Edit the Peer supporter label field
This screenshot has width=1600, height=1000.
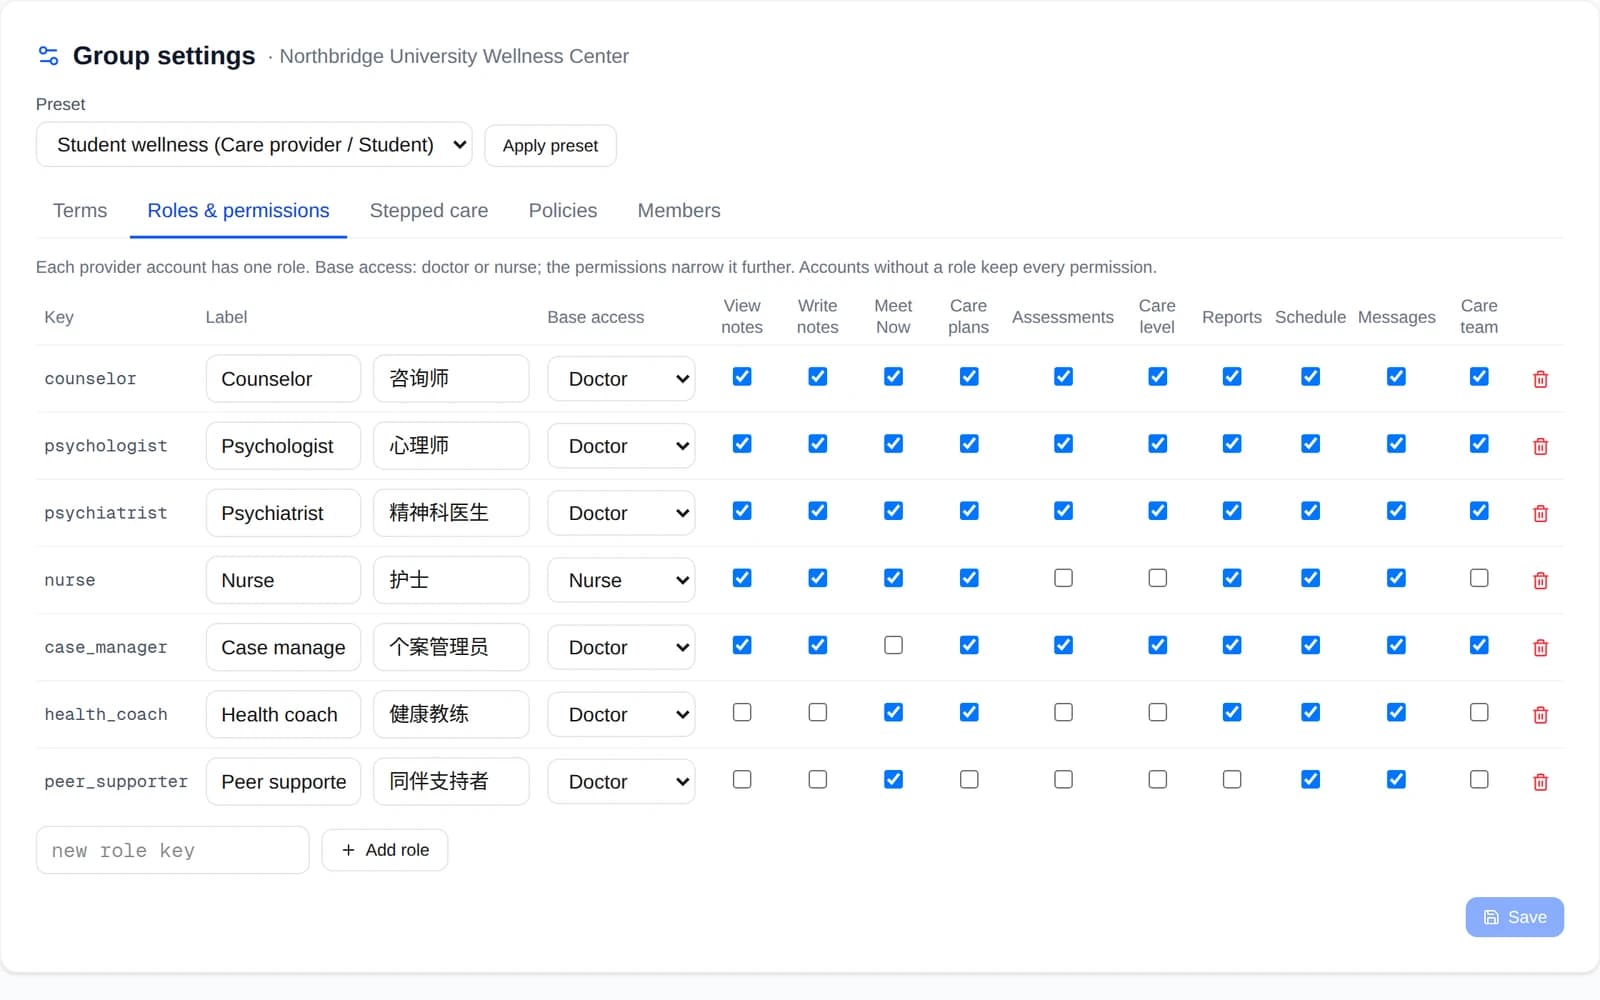[283, 781]
